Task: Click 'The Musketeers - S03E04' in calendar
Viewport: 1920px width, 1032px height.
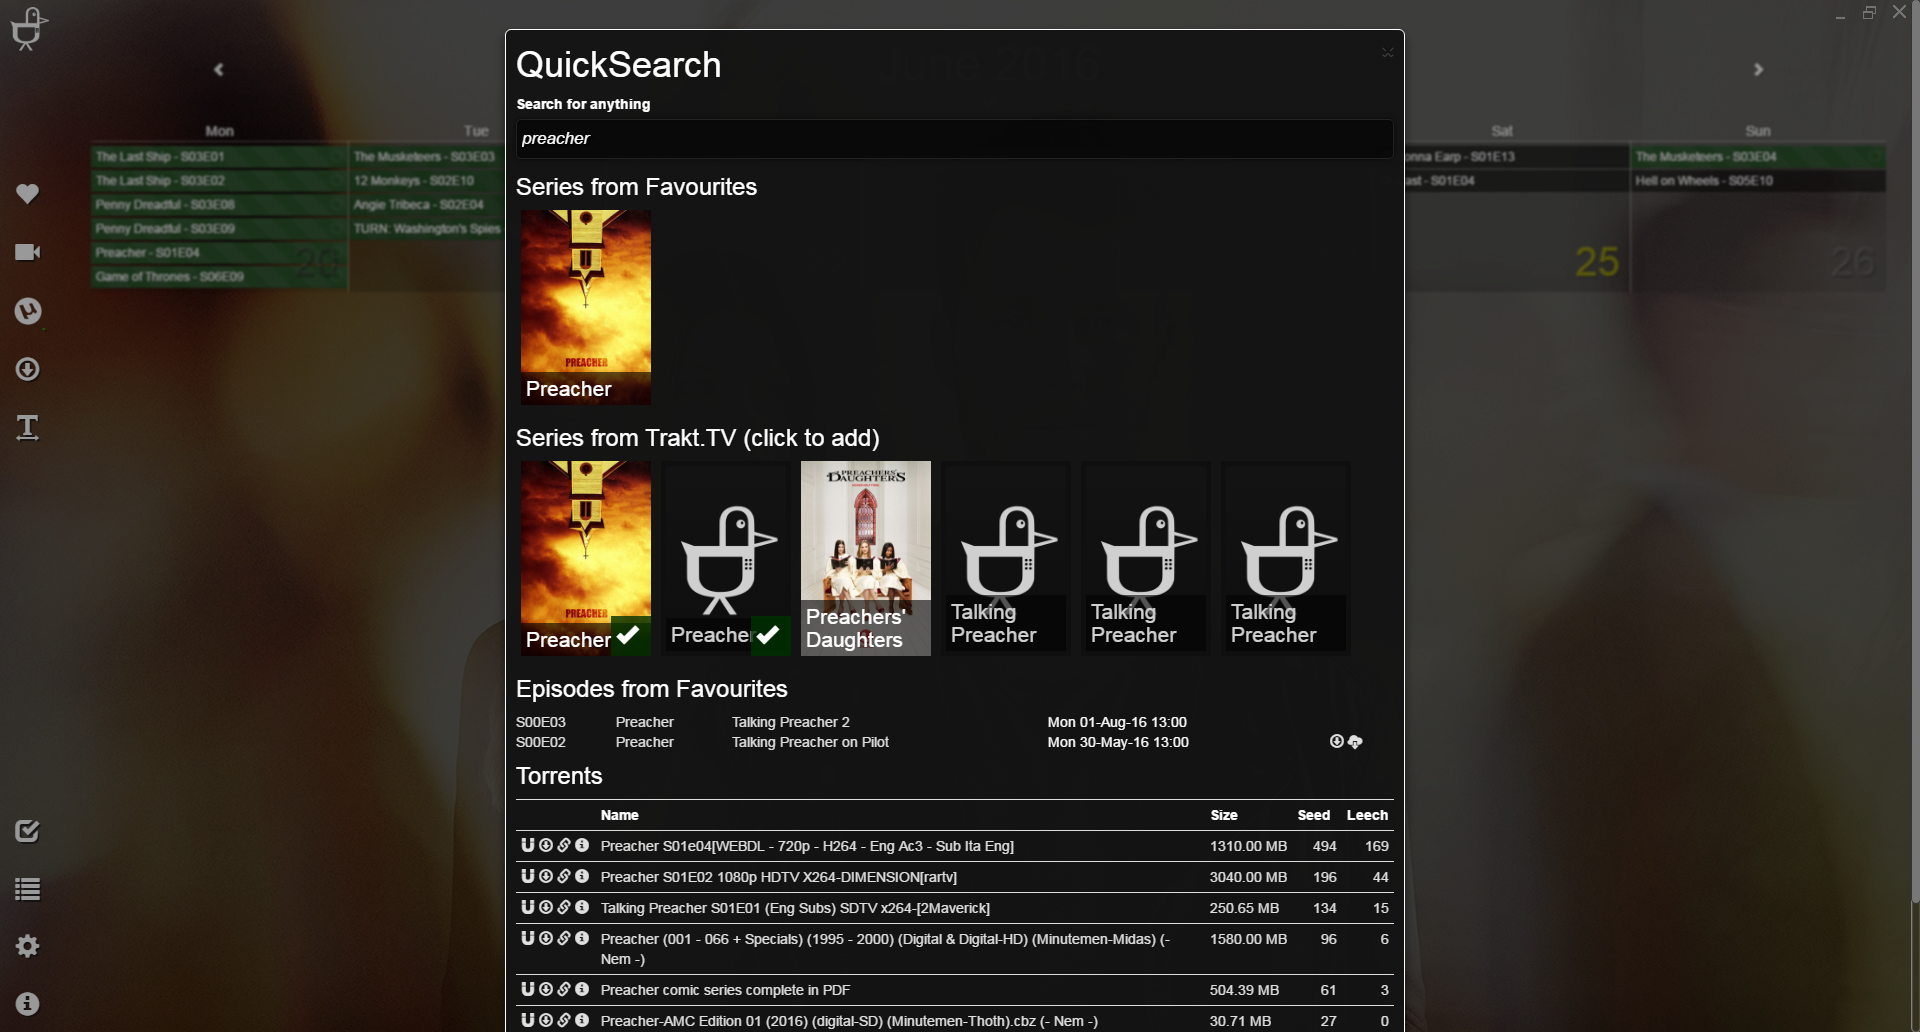Action: click(1759, 157)
